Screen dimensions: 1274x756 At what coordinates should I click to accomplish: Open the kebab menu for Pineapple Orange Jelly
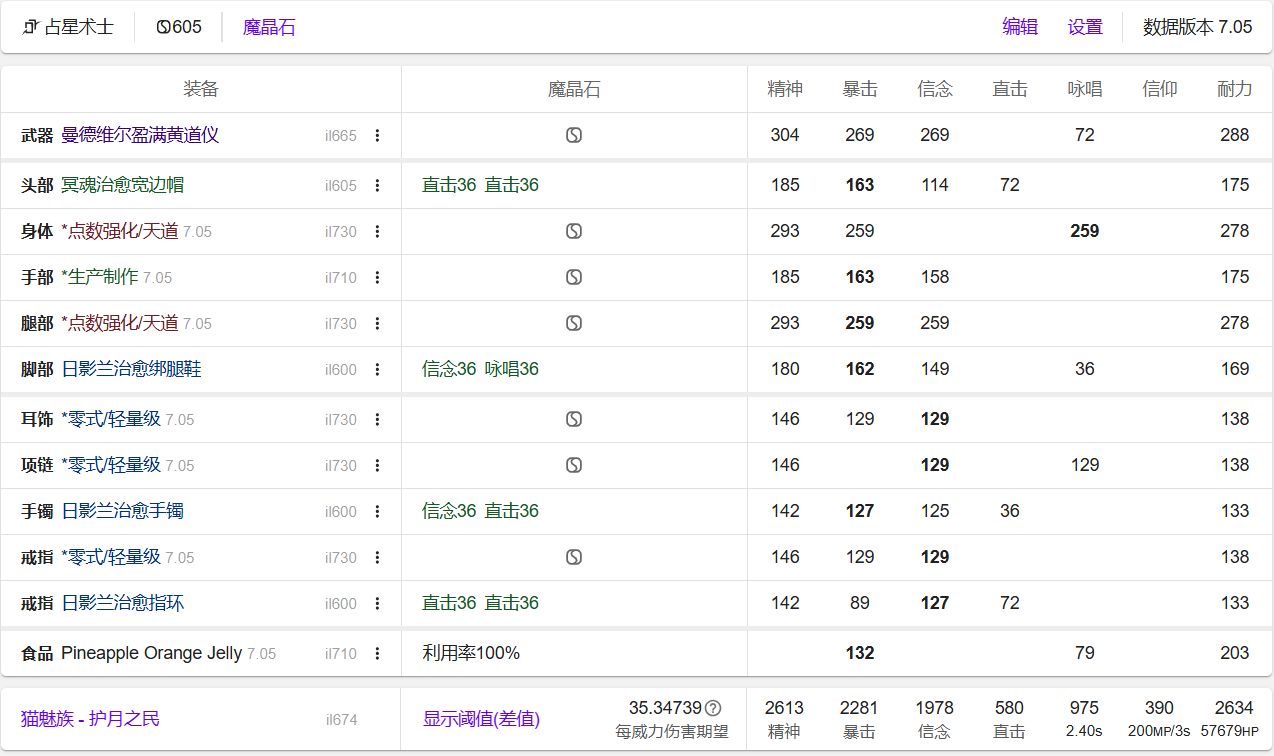(377, 653)
